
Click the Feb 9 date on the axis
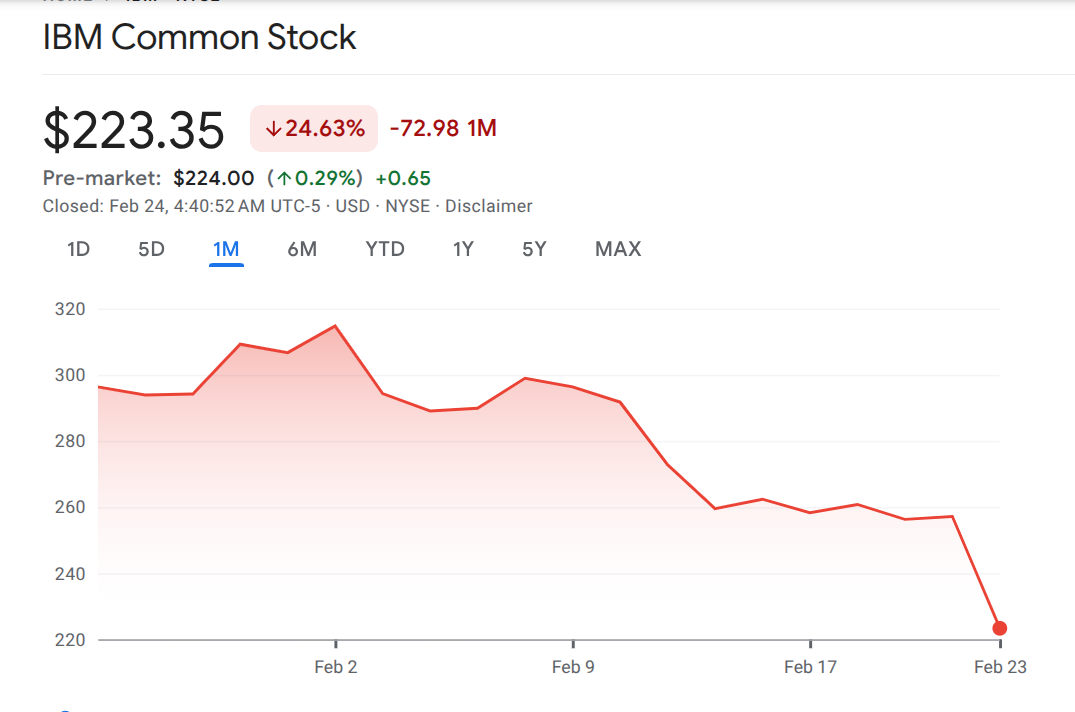573,667
